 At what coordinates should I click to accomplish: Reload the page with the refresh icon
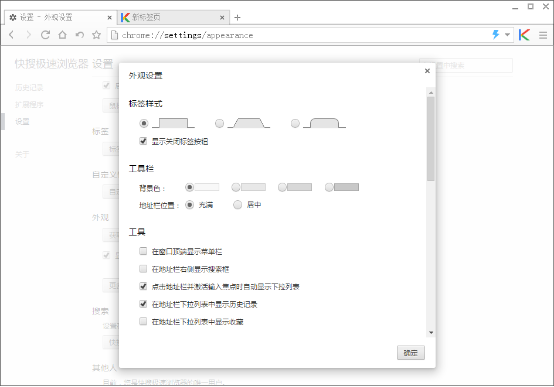coord(45,35)
